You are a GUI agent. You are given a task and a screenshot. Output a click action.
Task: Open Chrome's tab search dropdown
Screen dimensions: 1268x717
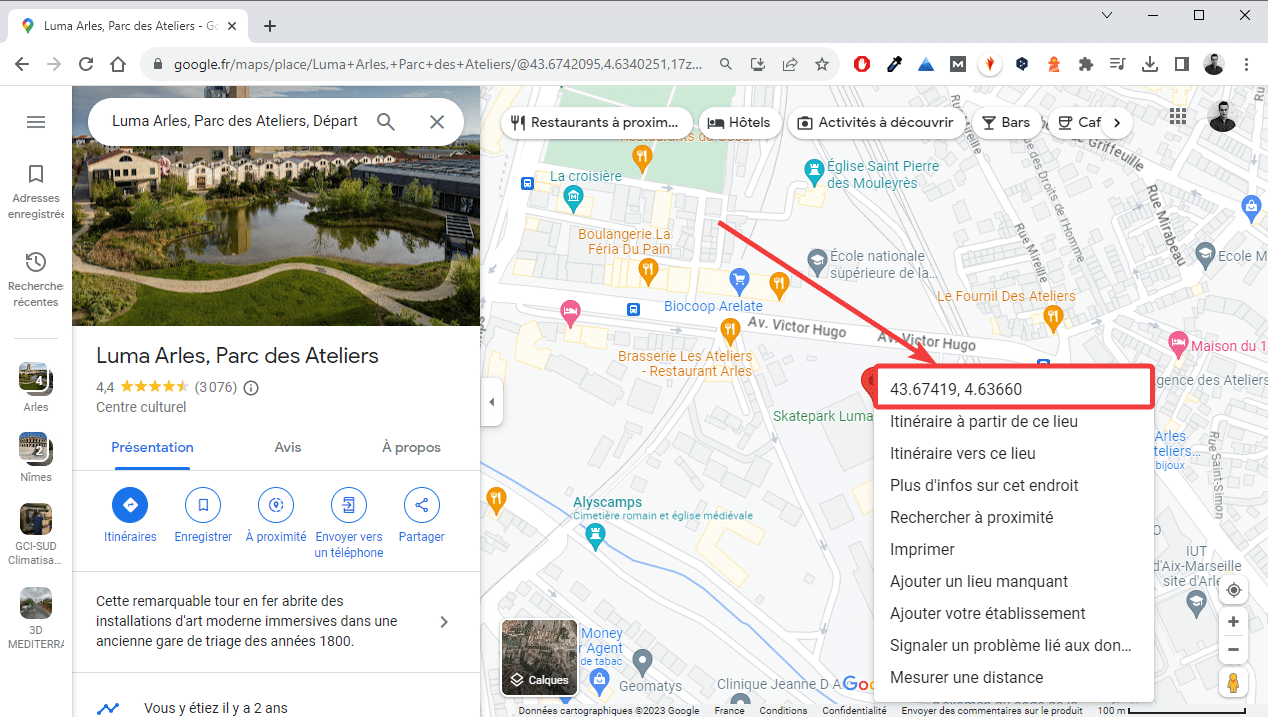pos(1107,16)
